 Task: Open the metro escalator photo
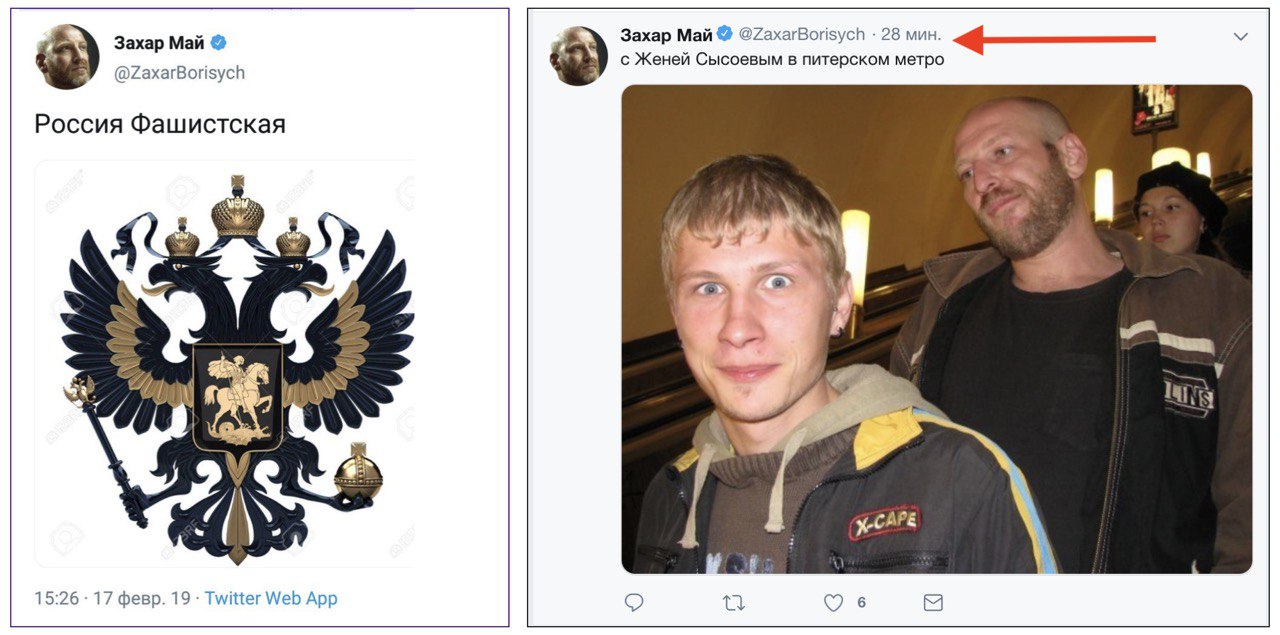(x=937, y=329)
